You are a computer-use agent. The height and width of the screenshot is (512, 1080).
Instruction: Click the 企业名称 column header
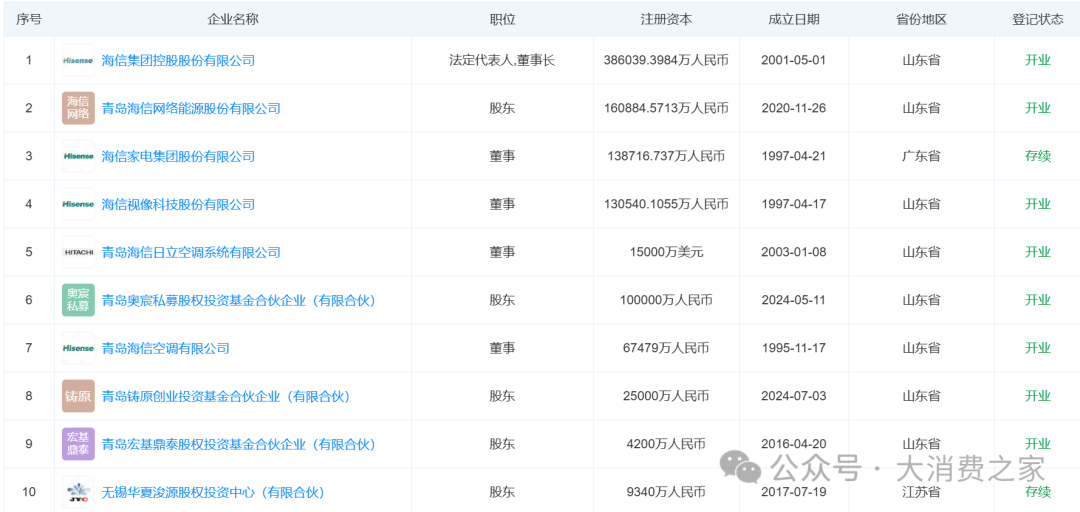coord(233,19)
